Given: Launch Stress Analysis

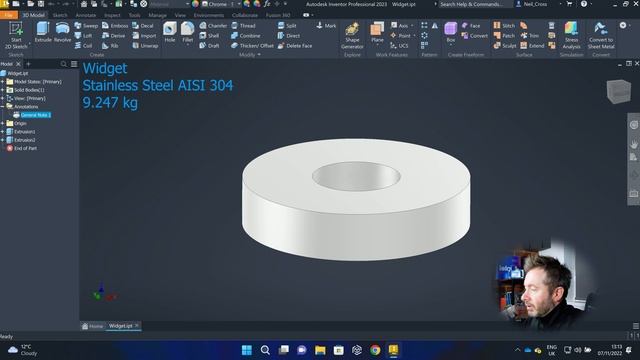Looking at the screenshot, I should tap(571, 36).
